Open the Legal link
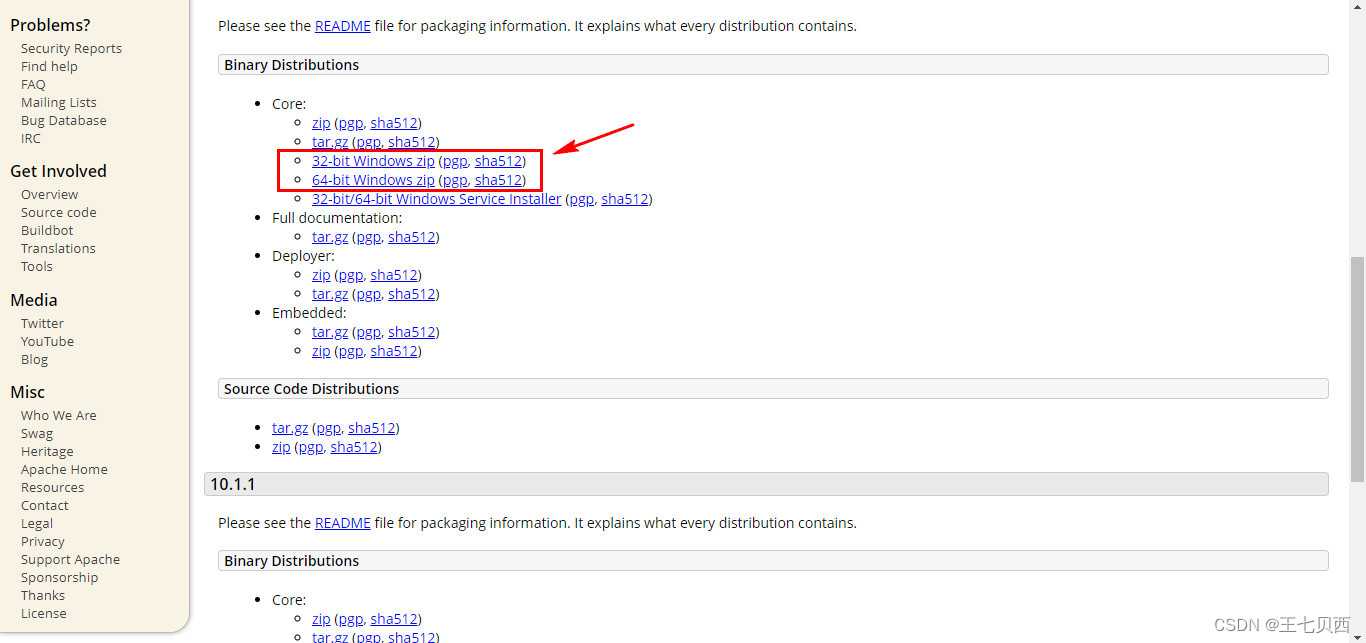The image size is (1366, 643). pos(37,523)
